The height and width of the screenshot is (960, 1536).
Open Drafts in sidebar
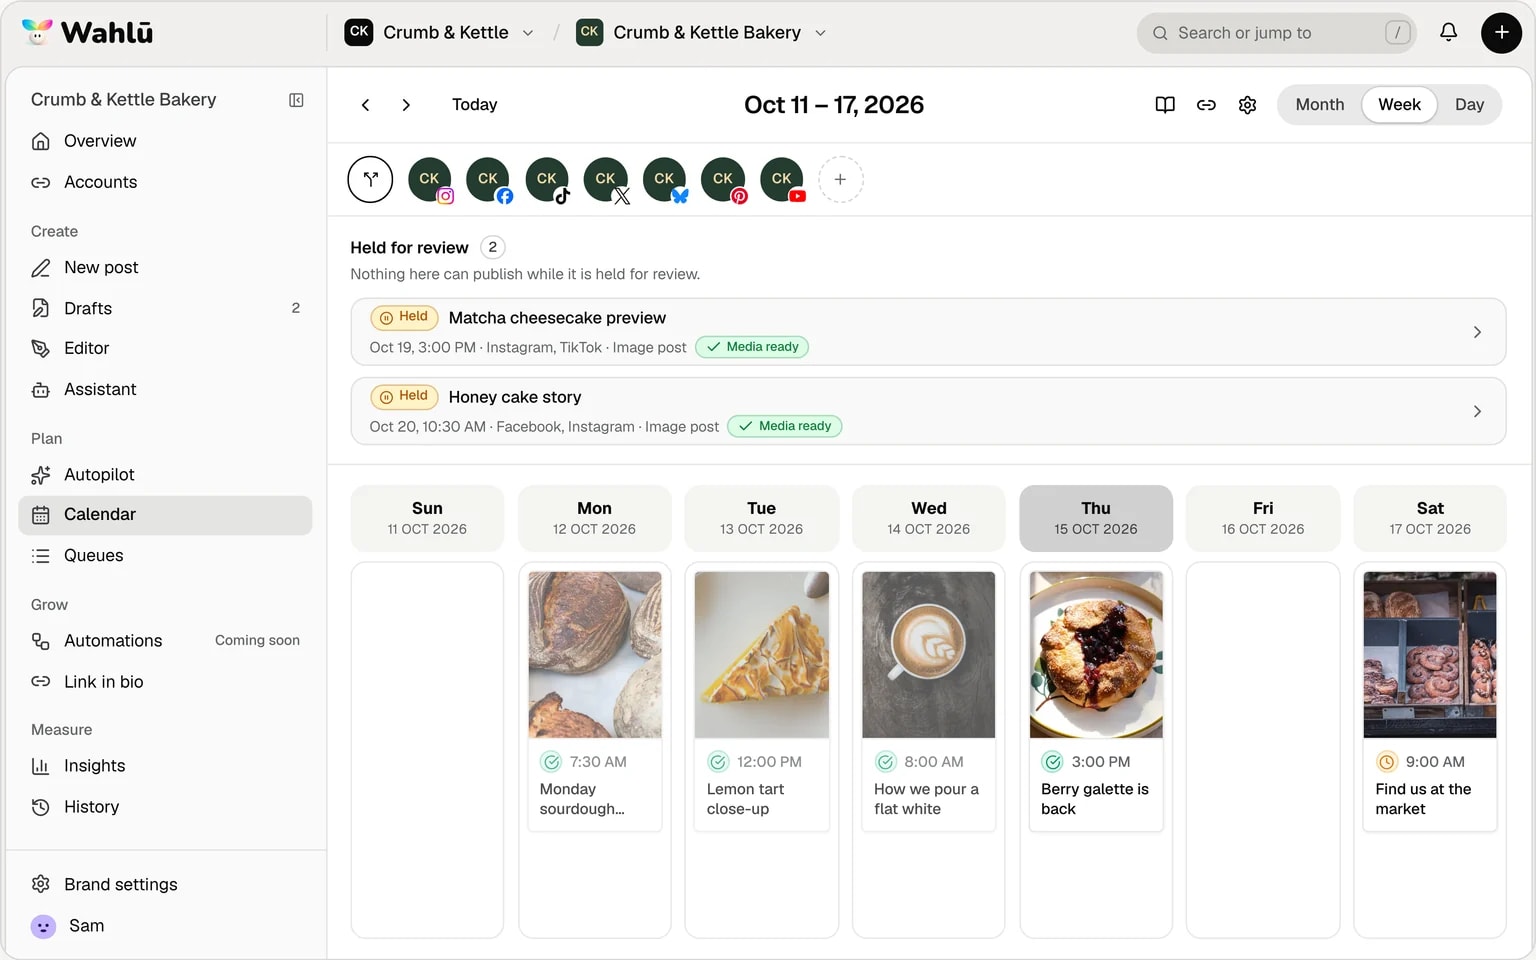tap(165, 308)
